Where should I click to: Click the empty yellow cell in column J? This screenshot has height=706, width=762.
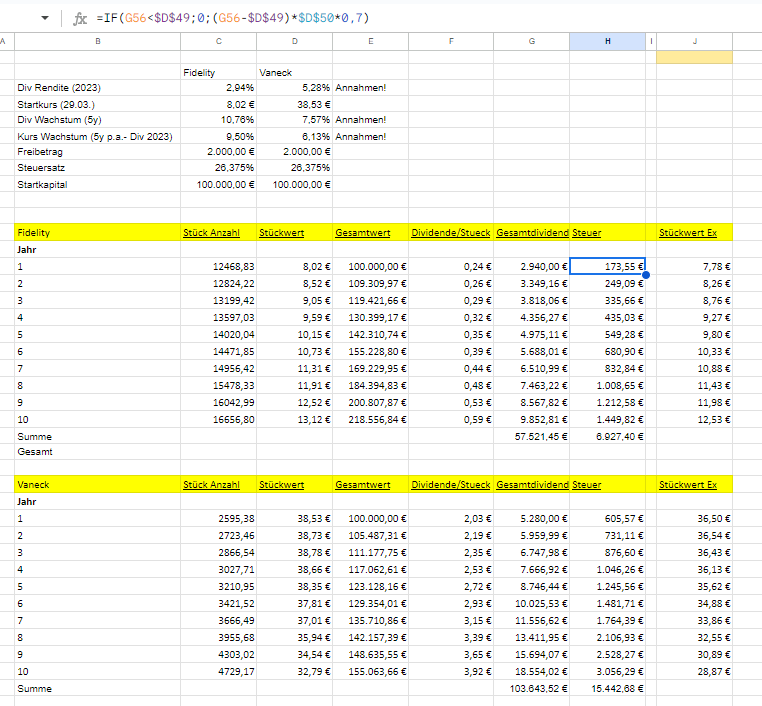pyautogui.click(x=694, y=57)
